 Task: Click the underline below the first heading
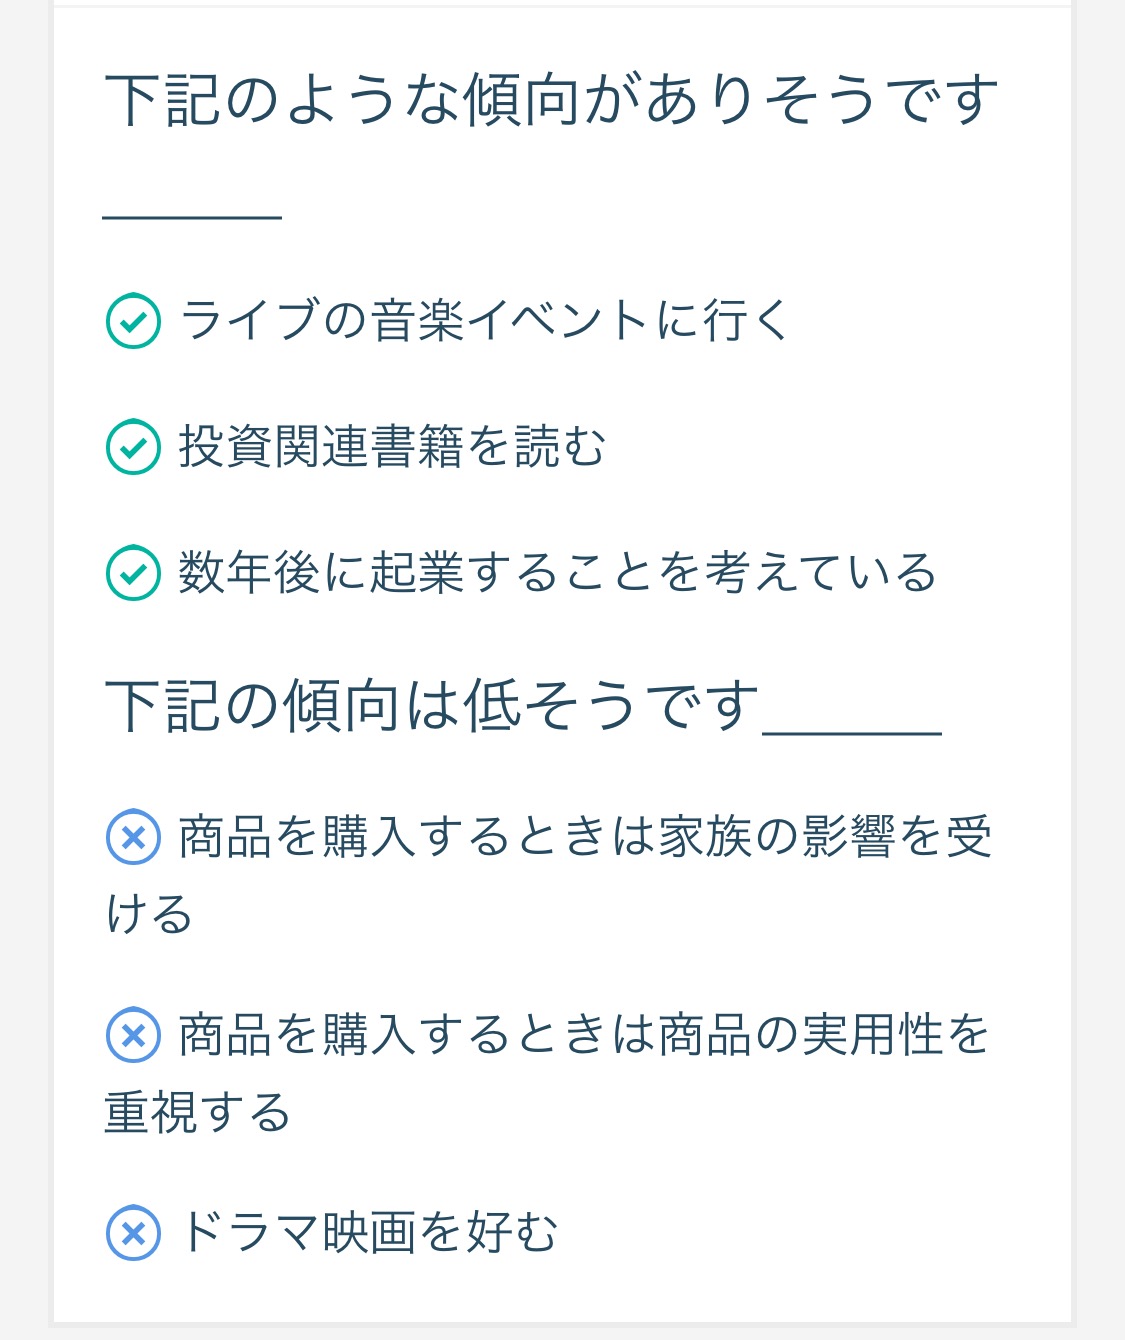coord(192,217)
